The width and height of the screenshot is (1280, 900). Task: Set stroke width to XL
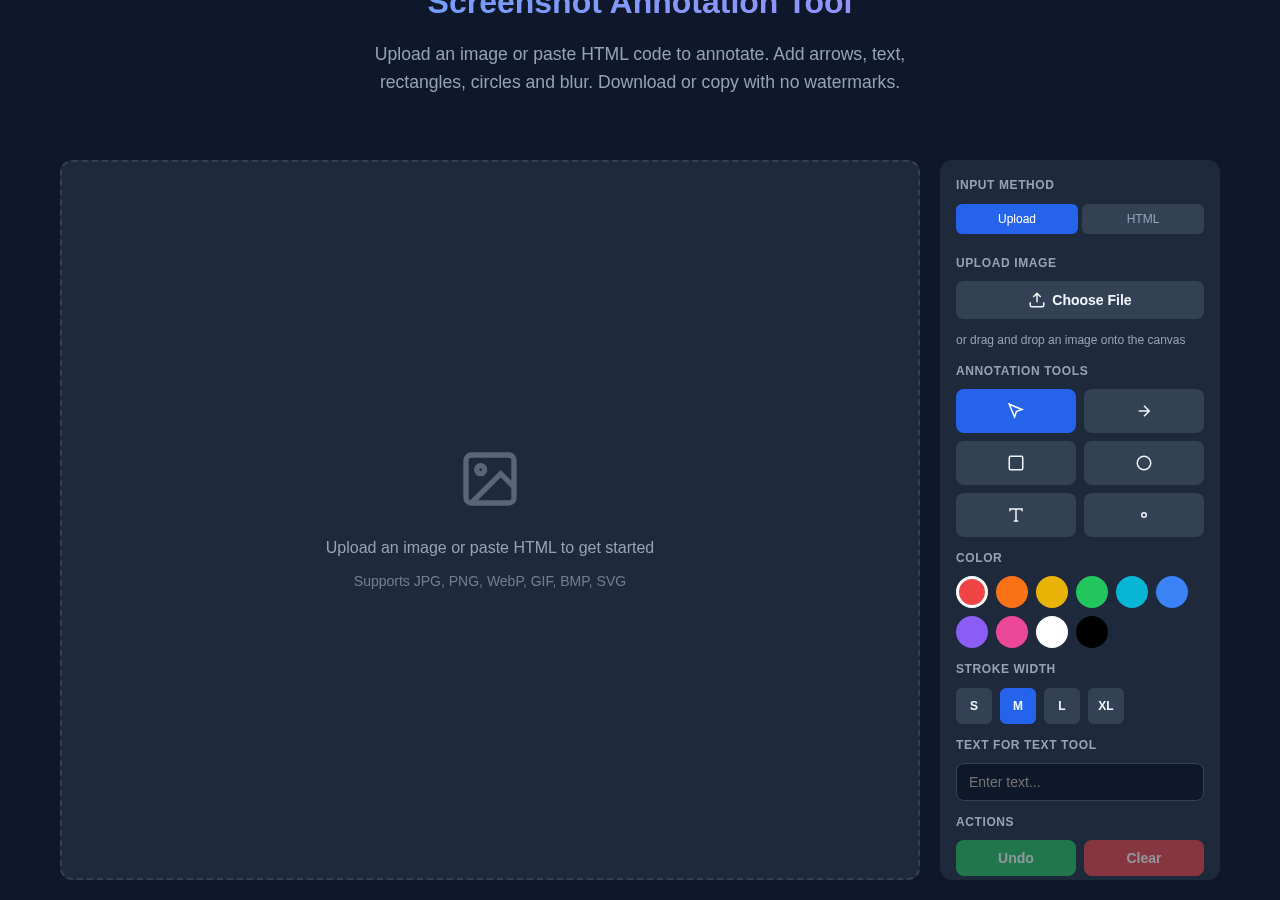(1106, 706)
